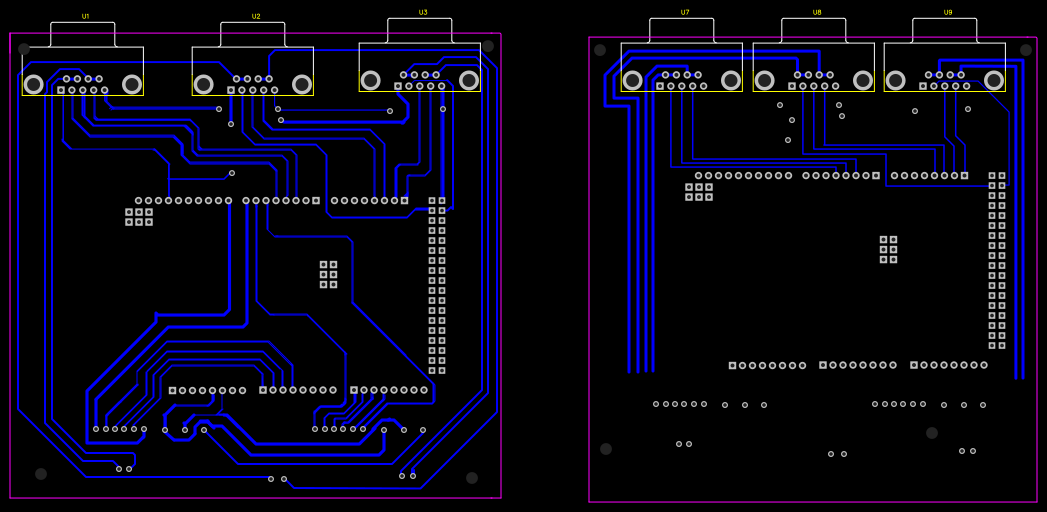Click left board's bottom-right corner mounting hole
The height and width of the screenshot is (512, 1047).
coord(472,478)
